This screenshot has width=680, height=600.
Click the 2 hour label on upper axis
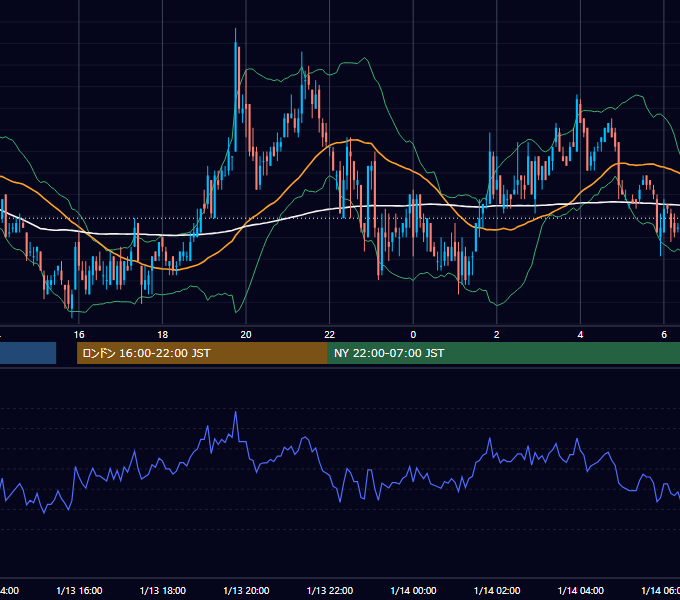497,335
